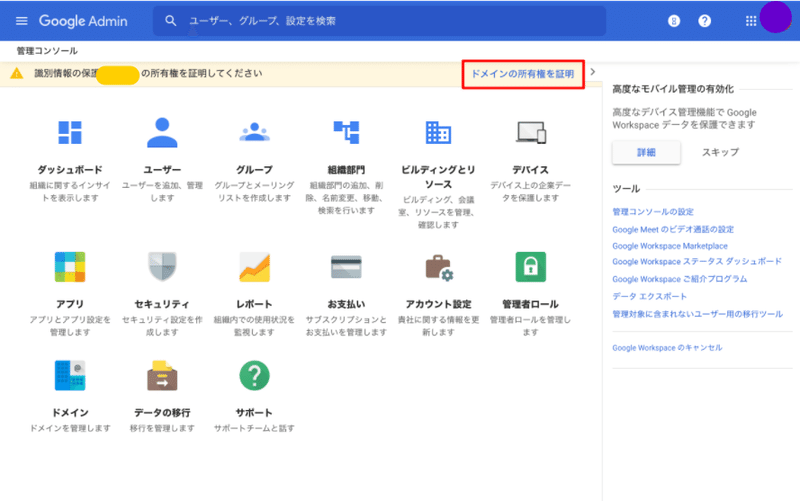Open the ユーザー users icon

tap(162, 133)
